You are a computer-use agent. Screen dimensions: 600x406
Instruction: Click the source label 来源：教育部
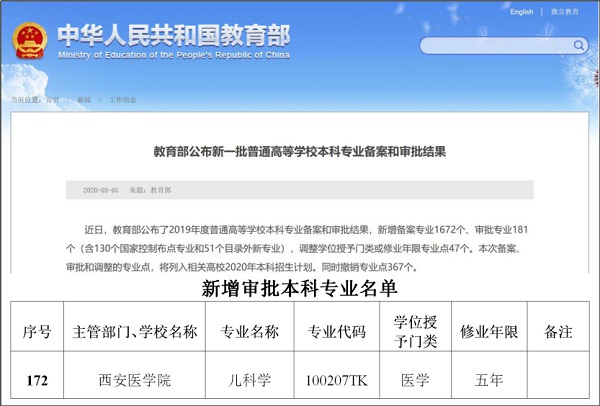[x=152, y=189]
